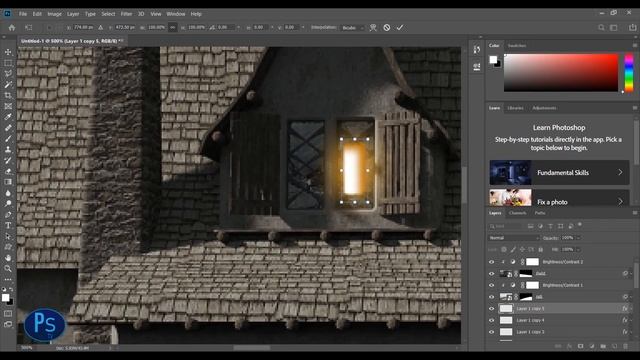Image resolution: width=640 pixels, height=360 pixels.
Task: Hide the Layer 1 copy 3 layer
Action: pos(491,332)
